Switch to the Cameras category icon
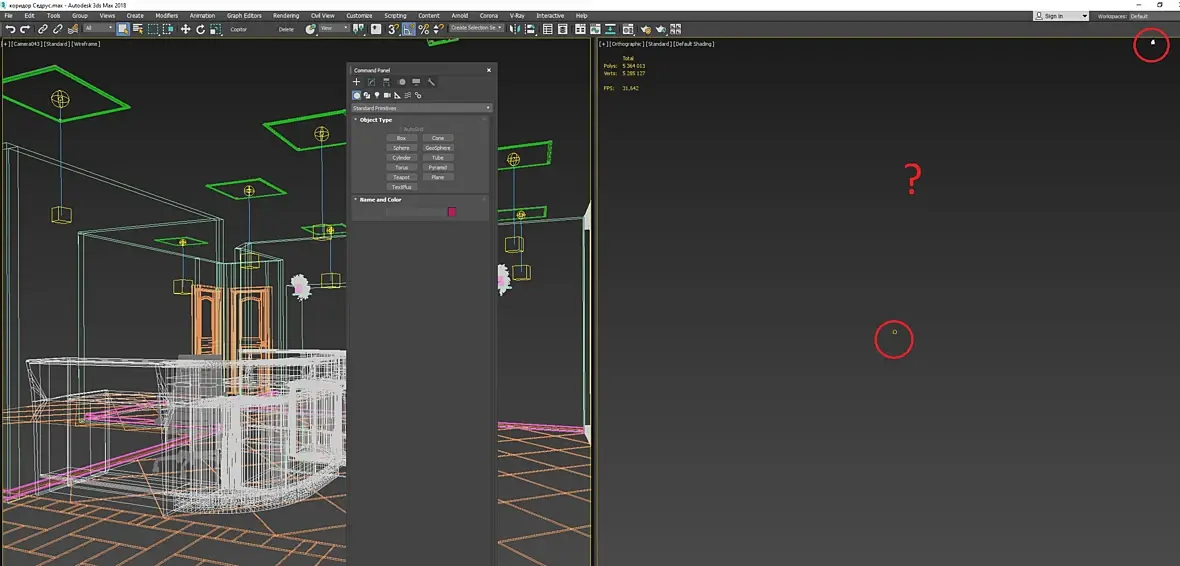This screenshot has height=566, width=1180. pyautogui.click(x=386, y=95)
